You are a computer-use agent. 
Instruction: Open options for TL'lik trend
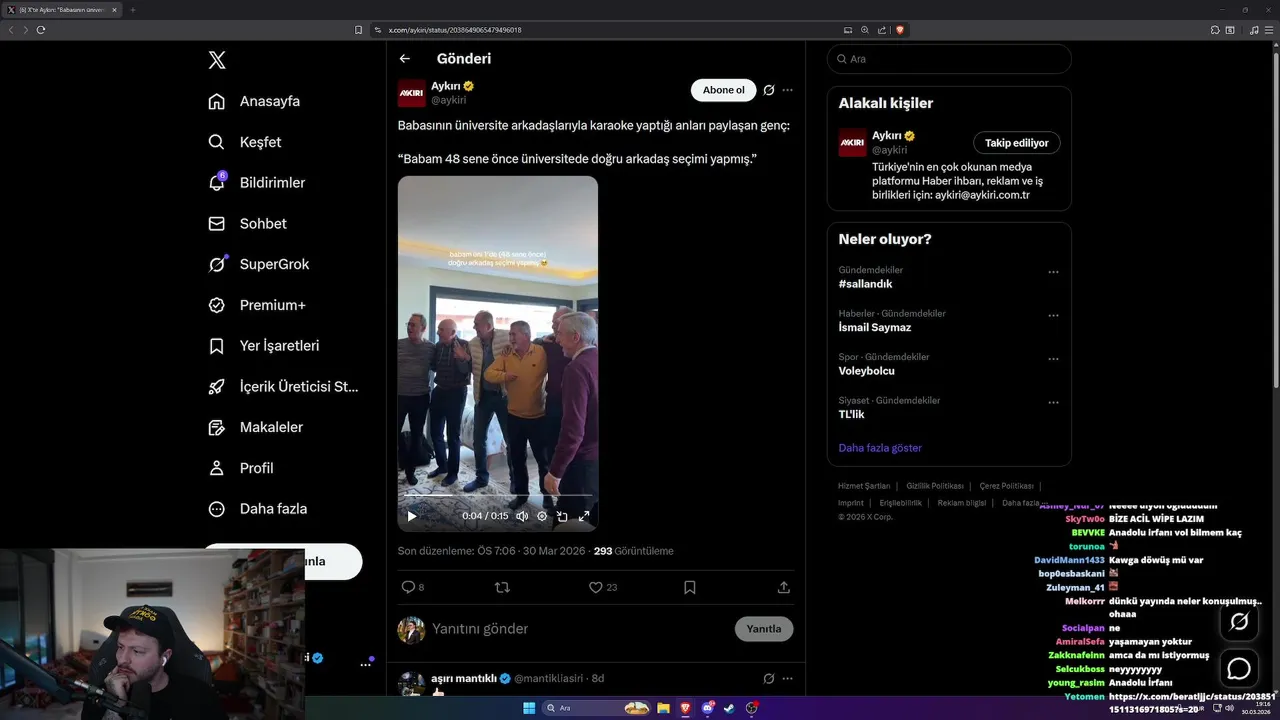click(x=1053, y=402)
